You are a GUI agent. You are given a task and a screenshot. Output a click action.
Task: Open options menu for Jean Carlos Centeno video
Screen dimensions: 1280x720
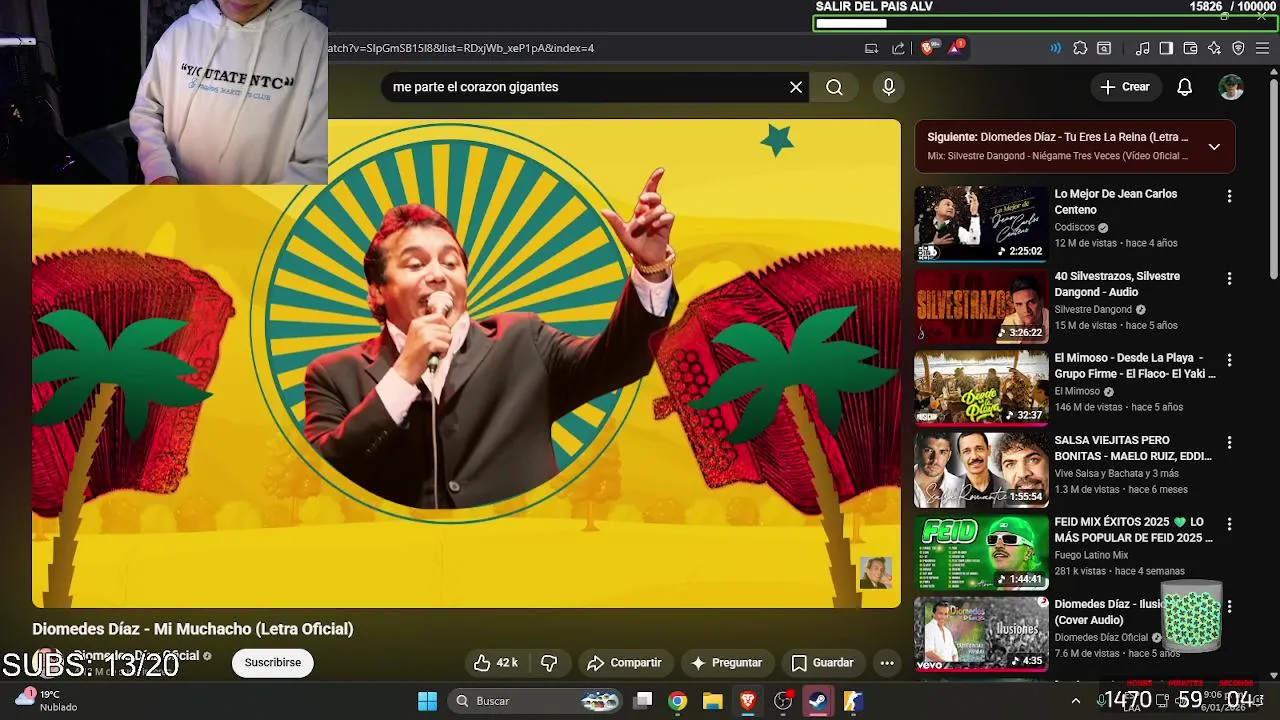tap(1229, 197)
